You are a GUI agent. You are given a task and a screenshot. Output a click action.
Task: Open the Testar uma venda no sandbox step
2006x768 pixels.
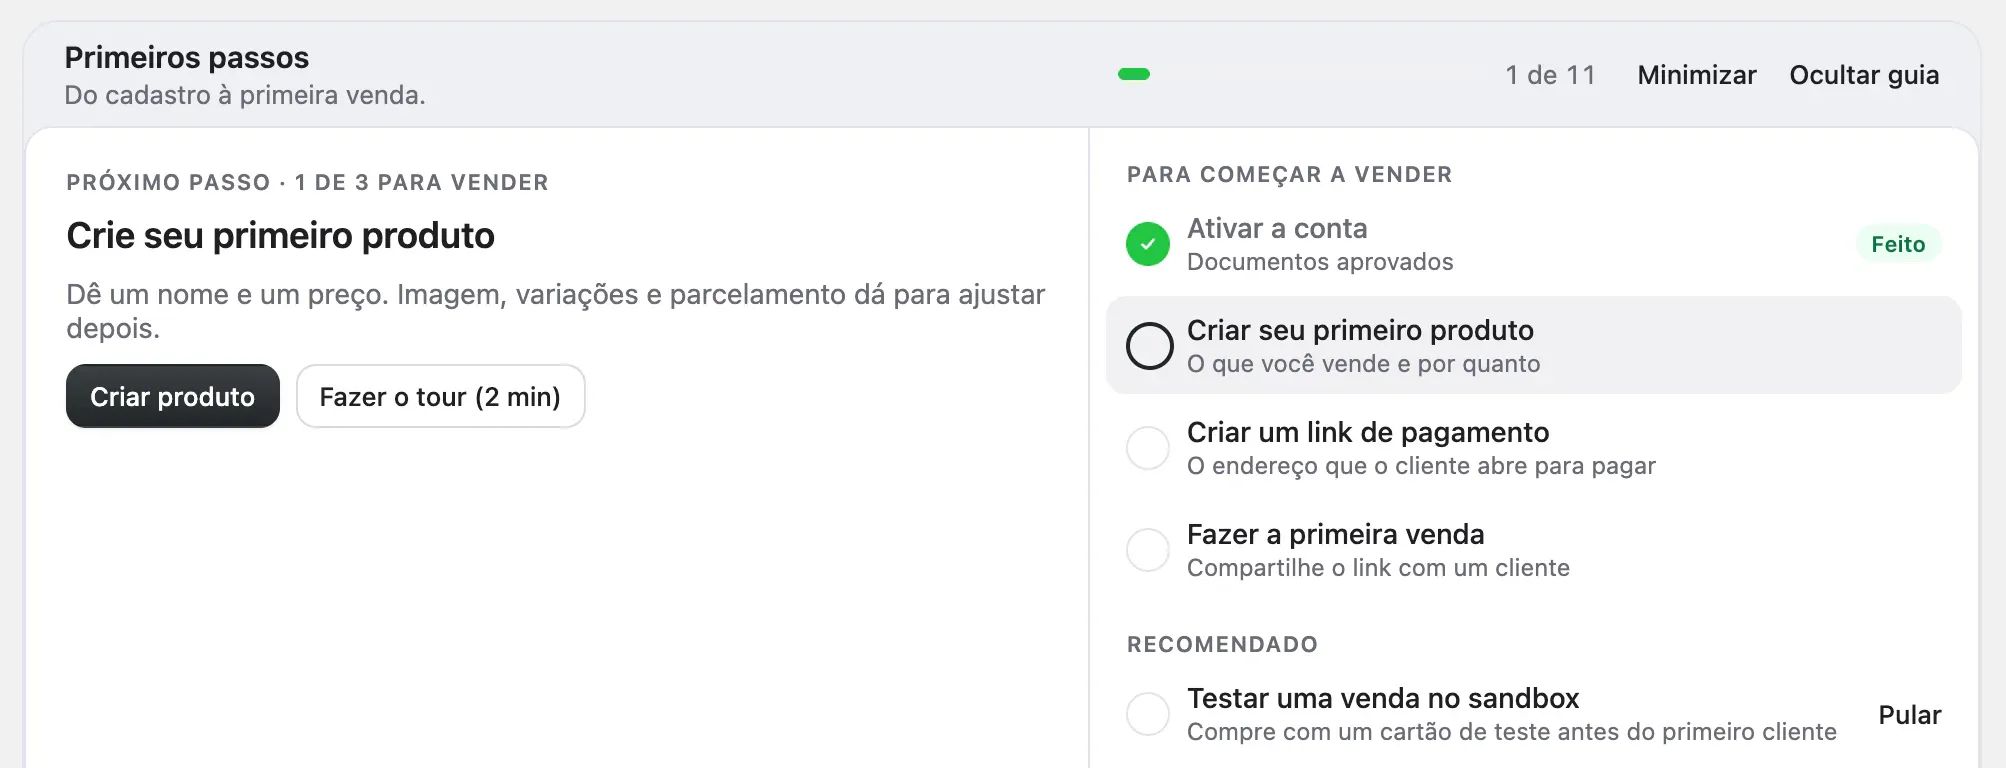coord(1534,714)
